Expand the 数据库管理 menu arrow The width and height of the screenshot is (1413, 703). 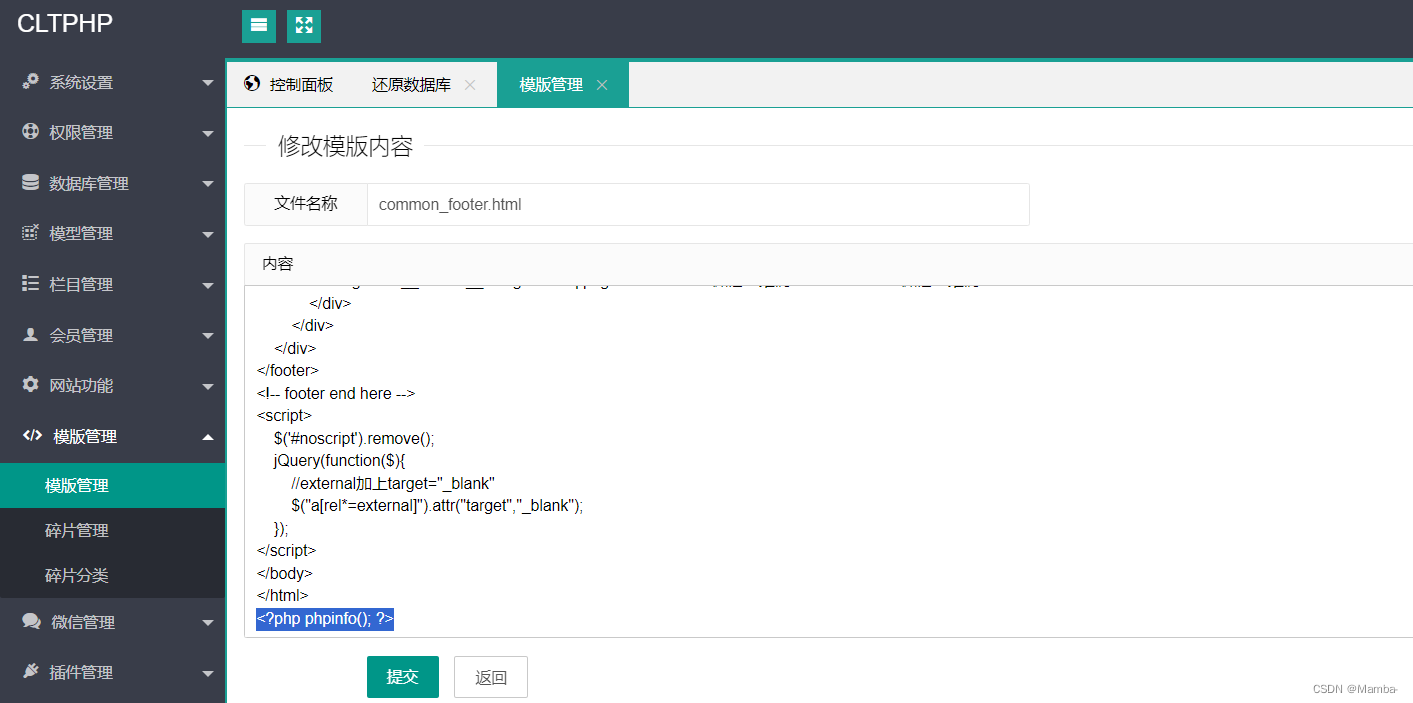click(208, 184)
